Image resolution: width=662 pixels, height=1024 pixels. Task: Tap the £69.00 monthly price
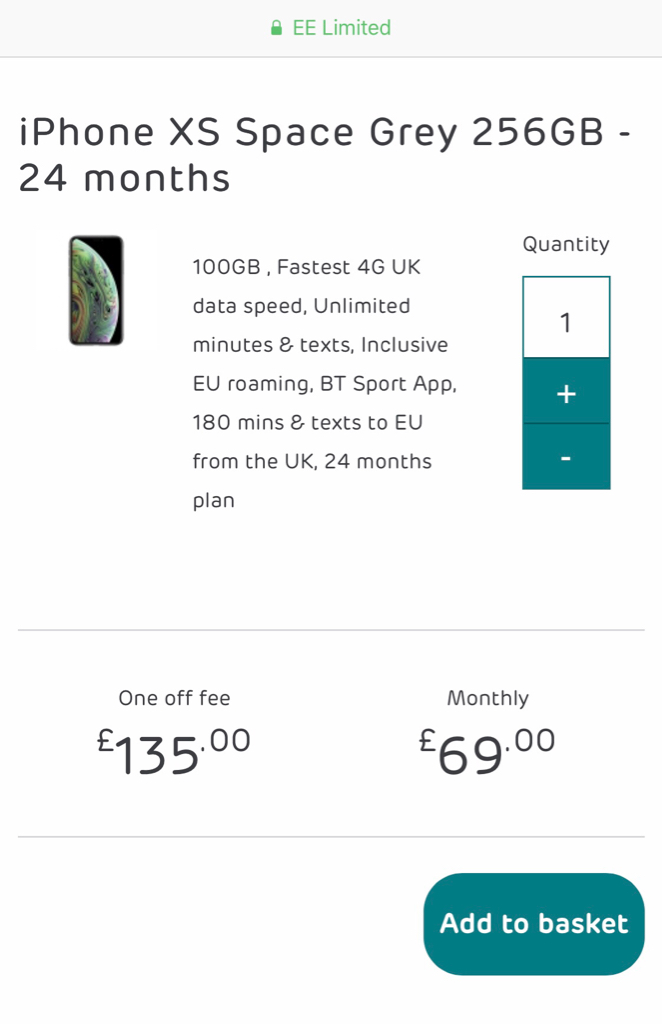488,752
